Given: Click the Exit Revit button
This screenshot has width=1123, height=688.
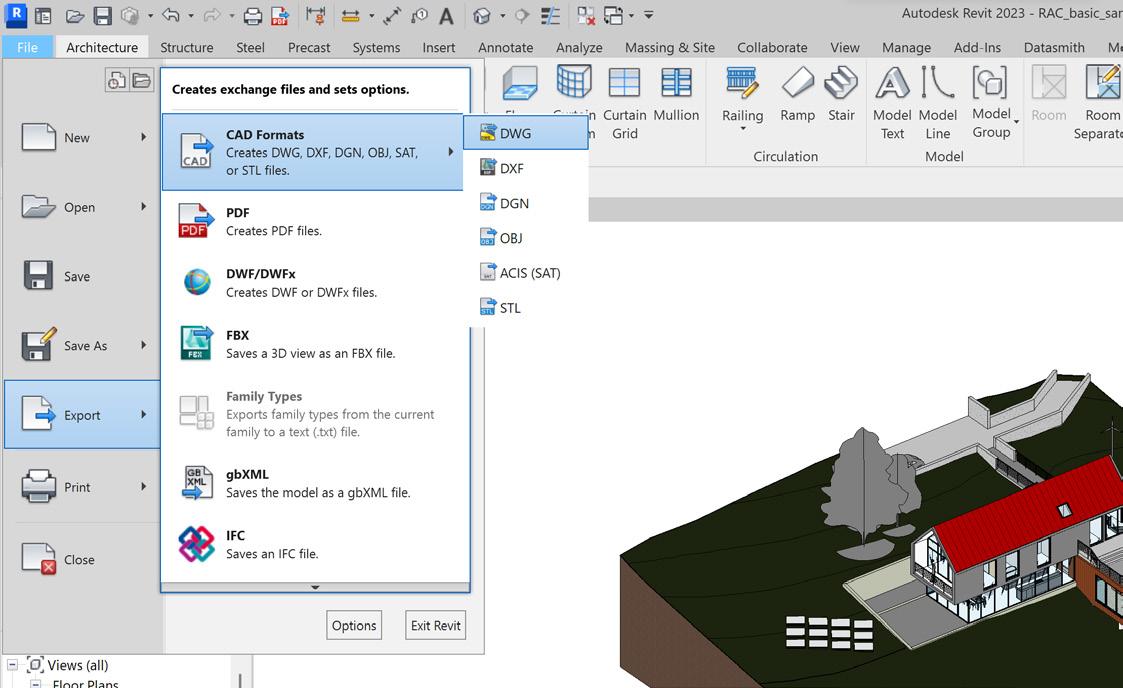Looking at the screenshot, I should click(x=435, y=625).
